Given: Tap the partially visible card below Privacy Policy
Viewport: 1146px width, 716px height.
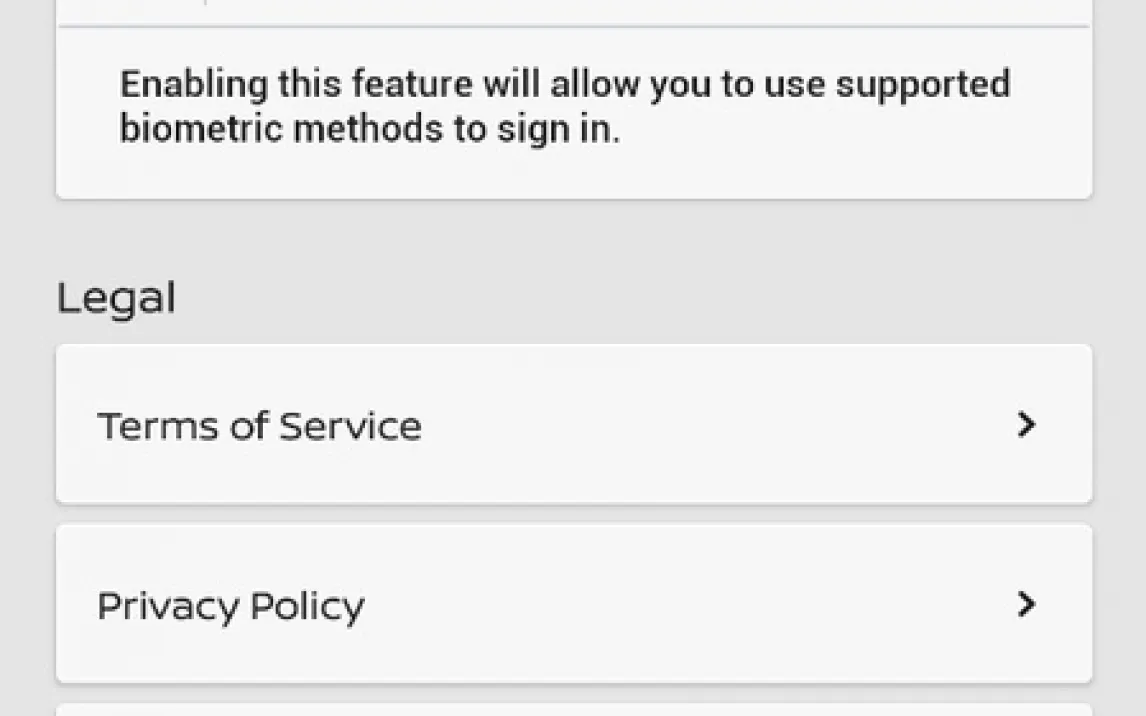Looking at the screenshot, I should [573, 709].
